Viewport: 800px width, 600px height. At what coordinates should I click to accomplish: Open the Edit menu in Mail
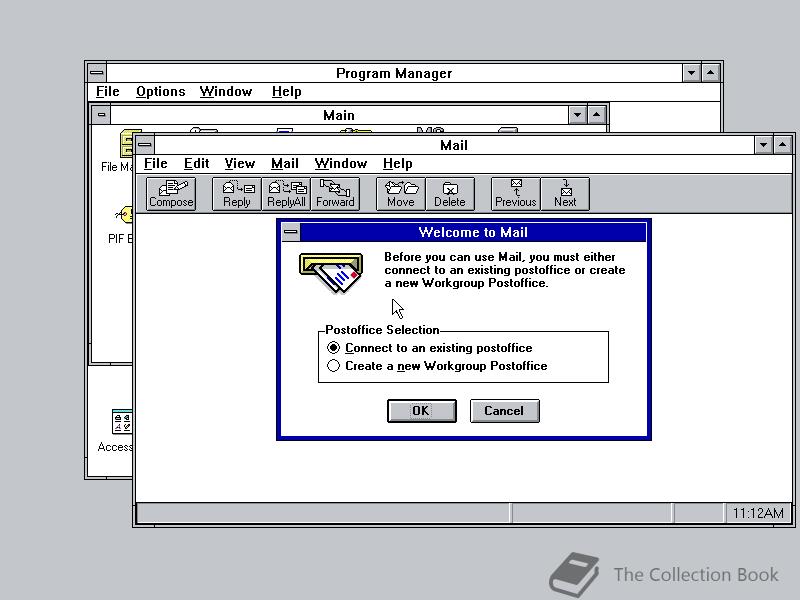coord(196,164)
